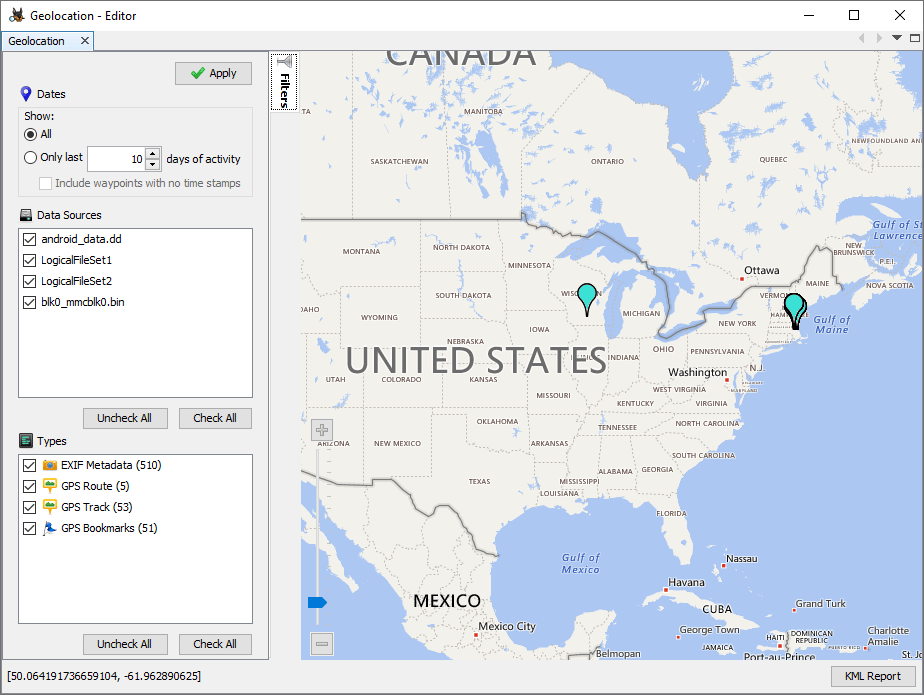Generate a KML Report
Image resolution: width=924 pixels, height=695 pixels.
(871, 676)
